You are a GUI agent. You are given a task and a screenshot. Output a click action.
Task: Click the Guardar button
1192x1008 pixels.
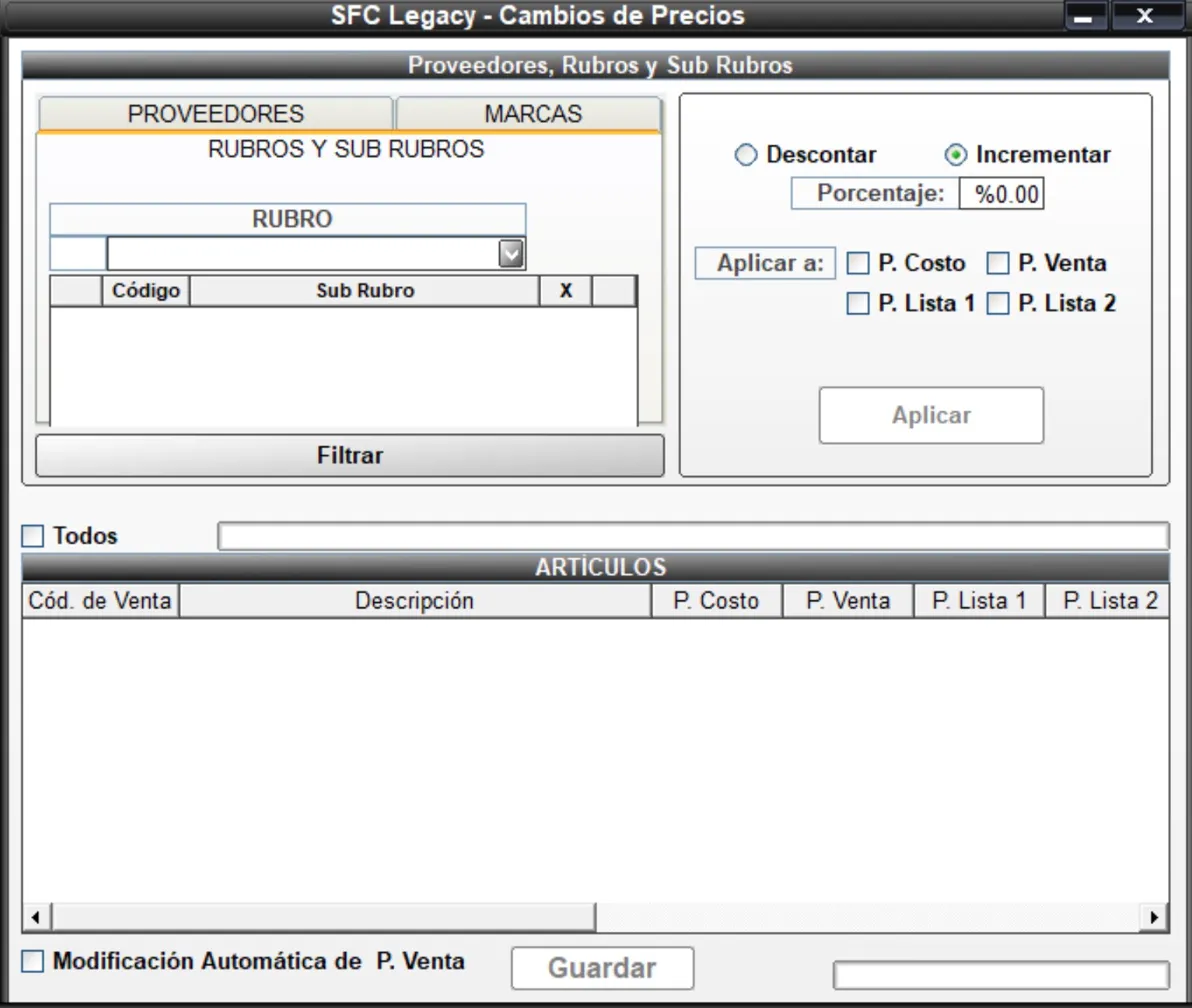tap(602, 968)
